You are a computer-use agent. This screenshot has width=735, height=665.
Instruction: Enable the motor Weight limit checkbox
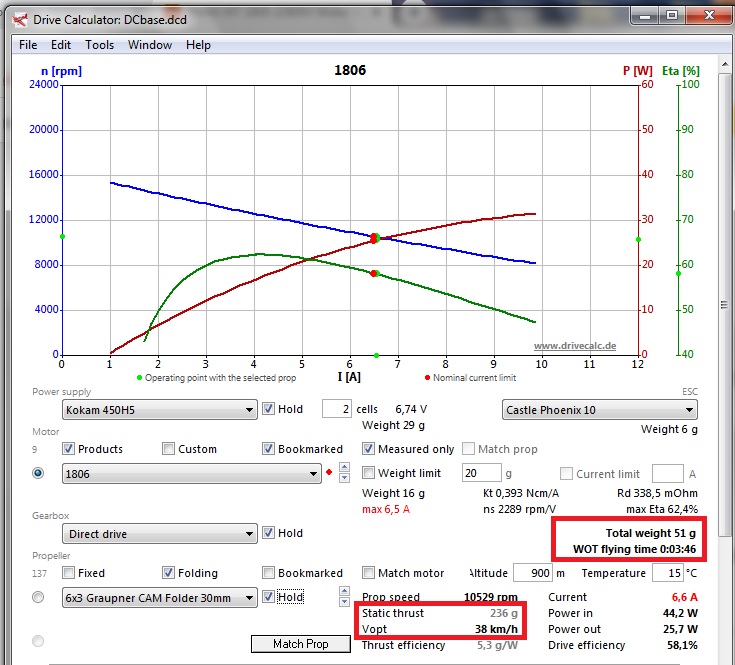[x=368, y=473]
